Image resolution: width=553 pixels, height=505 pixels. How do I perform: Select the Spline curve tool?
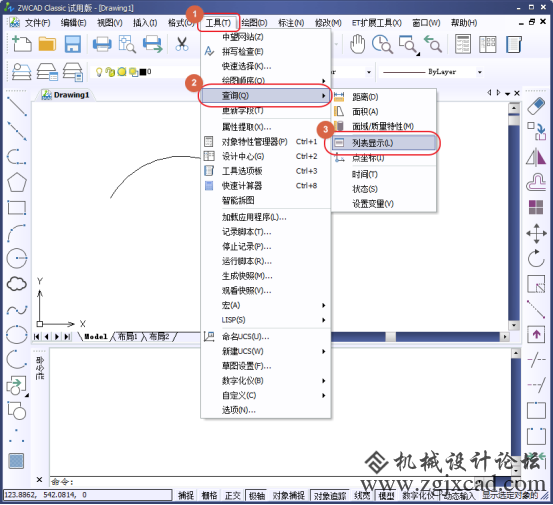17,310
